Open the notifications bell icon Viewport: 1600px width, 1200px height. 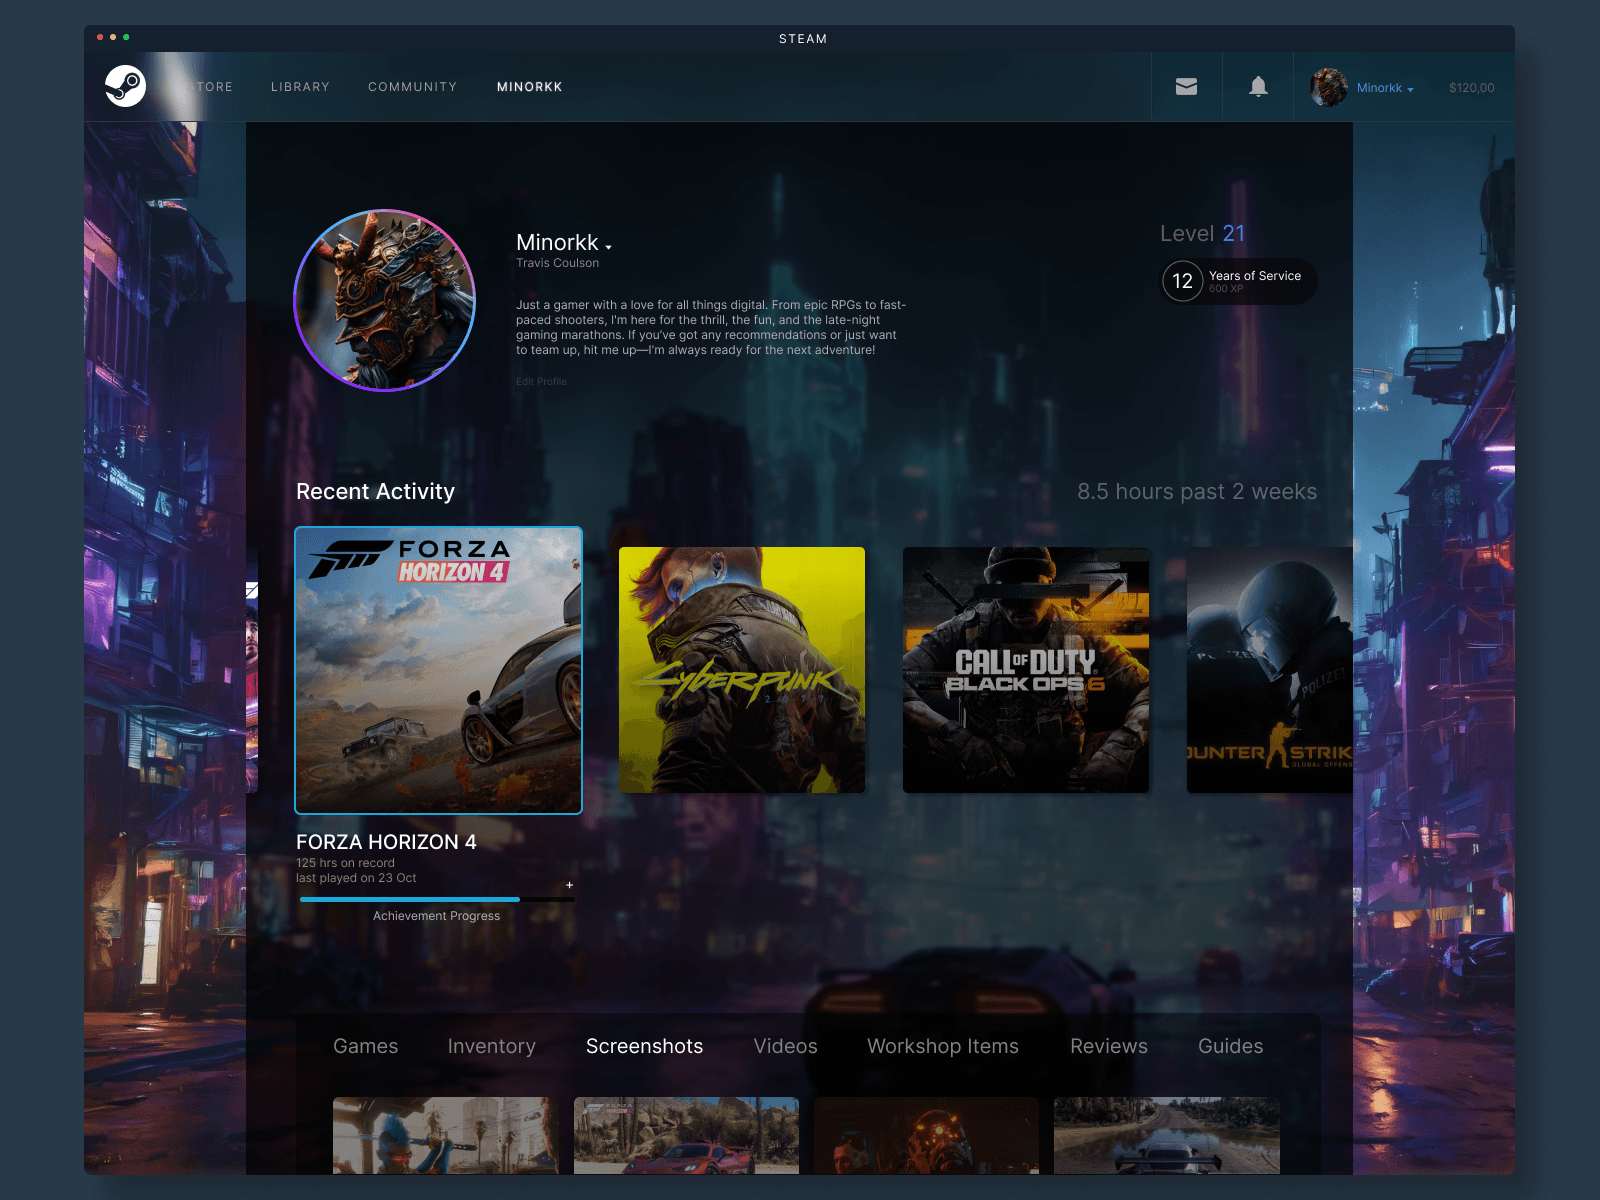pyautogui.click(x=1258, y=87)
